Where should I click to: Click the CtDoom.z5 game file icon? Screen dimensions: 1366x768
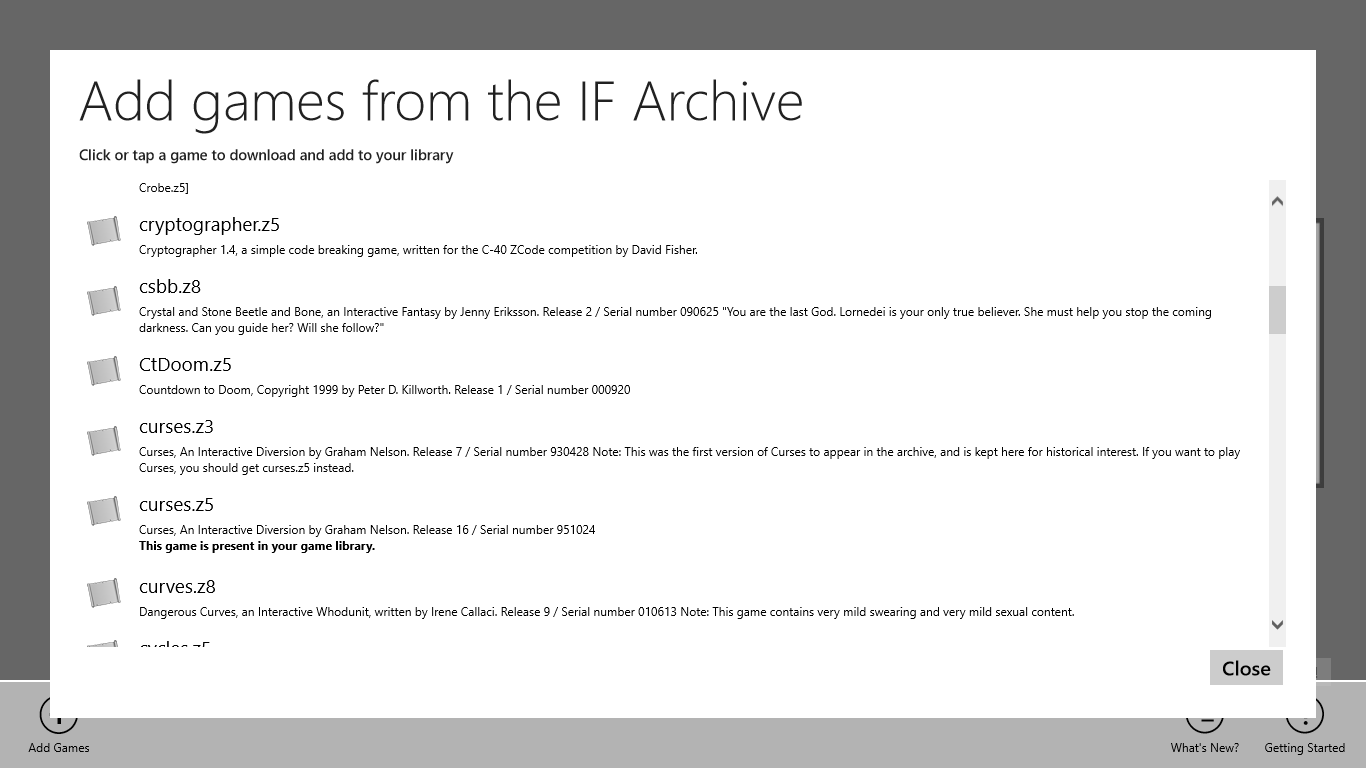(104, 371)
